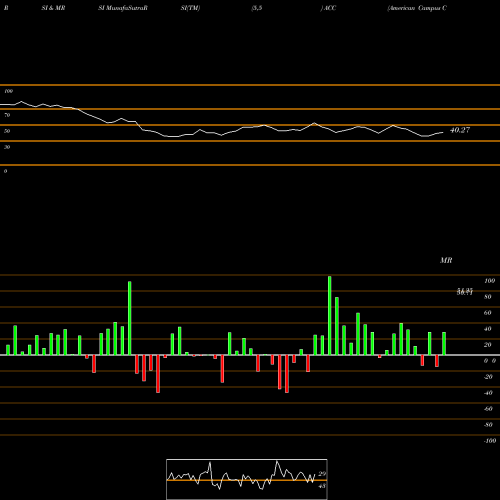Open the mini oscillator thumbnail chart
Image resolution: width=500 pixels, height=500 pixels.
(247, 479)
